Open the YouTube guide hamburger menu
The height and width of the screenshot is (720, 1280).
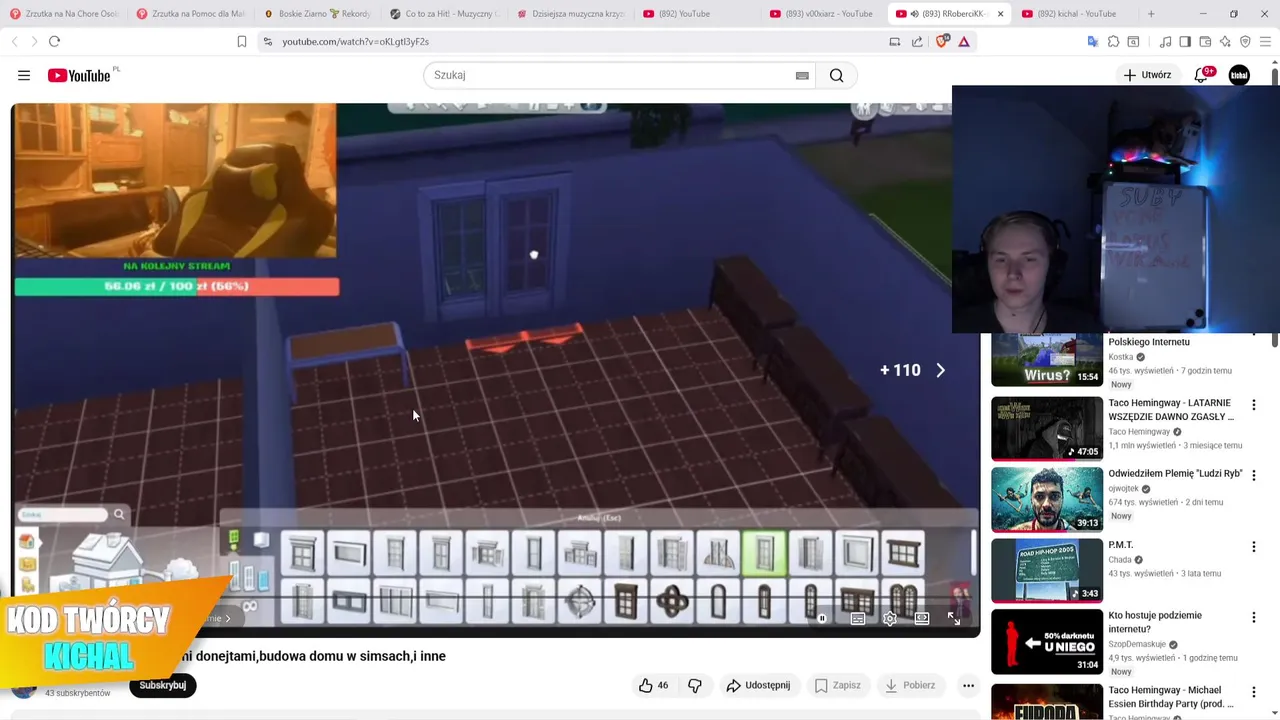tap(24, 75)
